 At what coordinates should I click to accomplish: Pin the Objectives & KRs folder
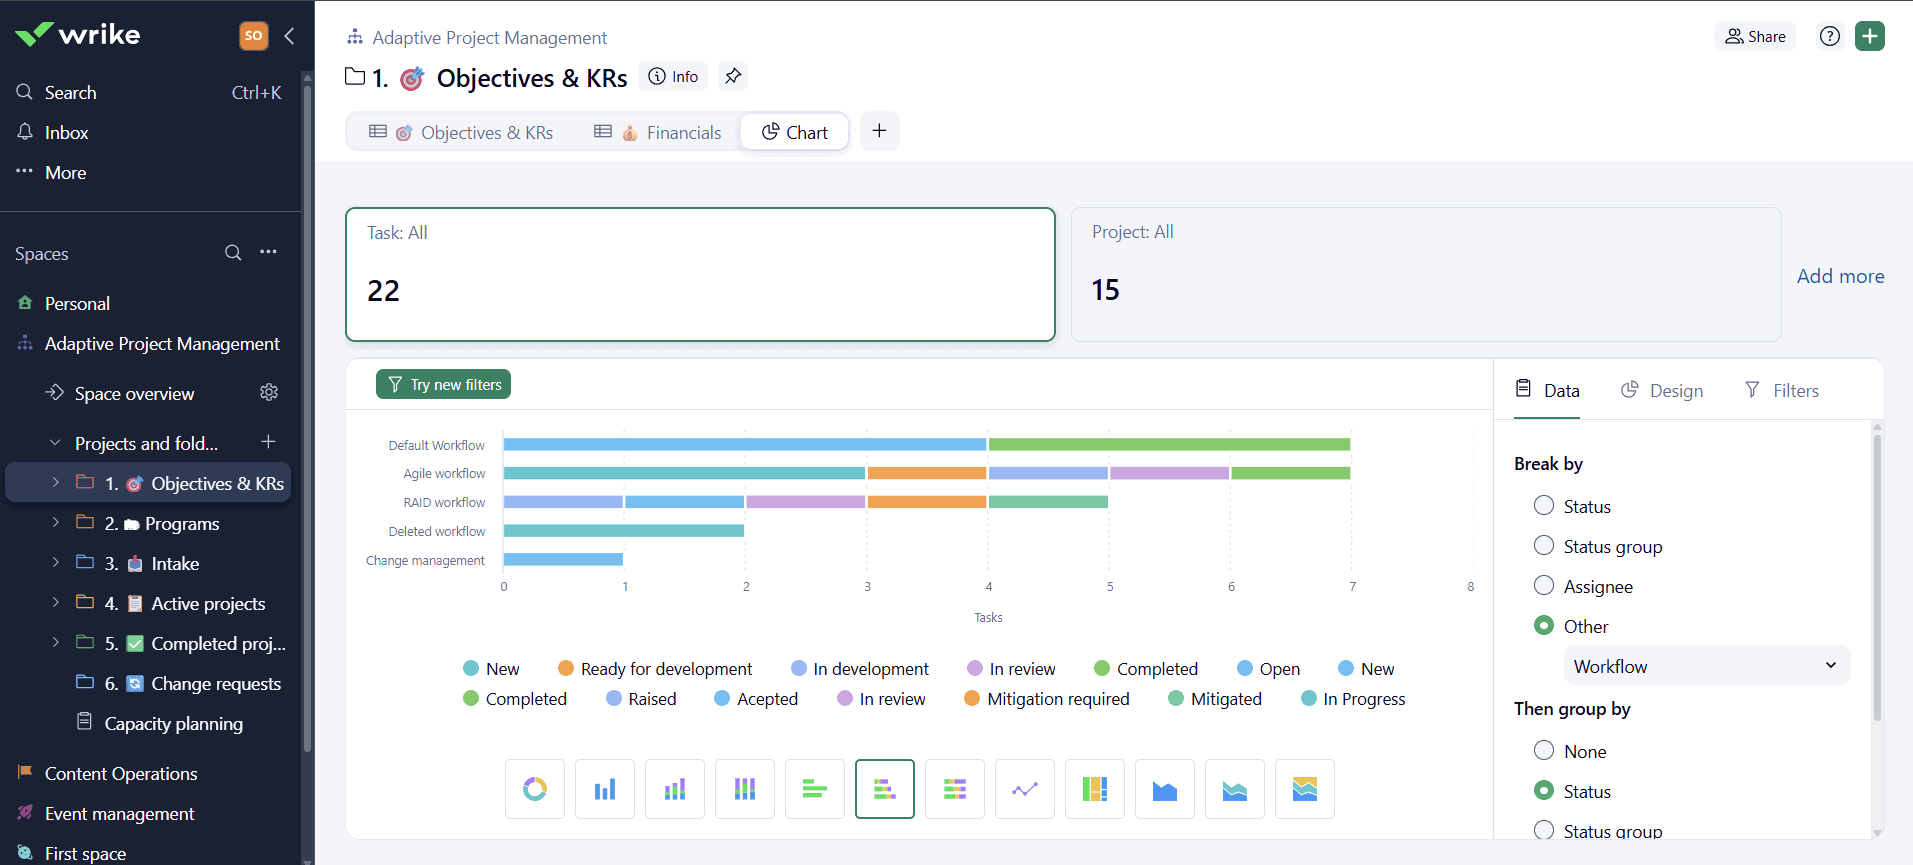coord(733,76)
